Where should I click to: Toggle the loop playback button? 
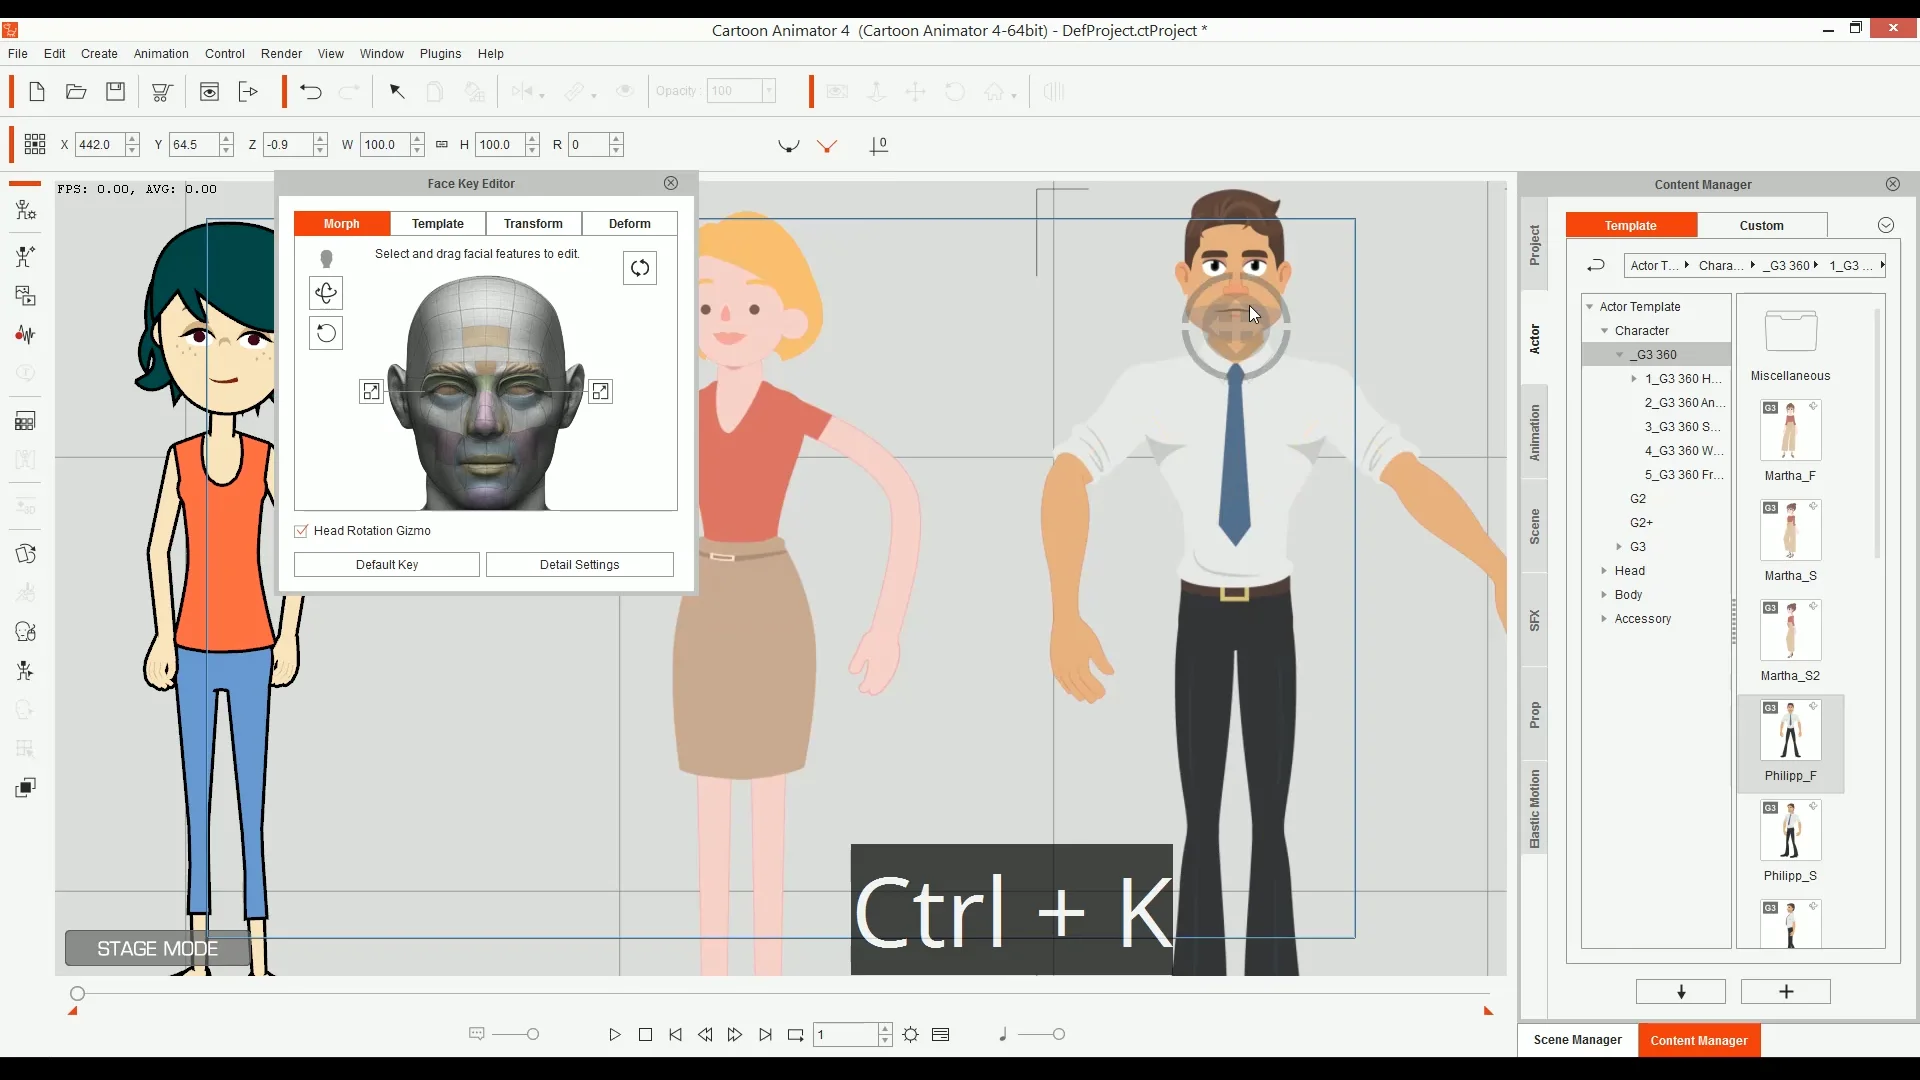(x=796, y=1035)
